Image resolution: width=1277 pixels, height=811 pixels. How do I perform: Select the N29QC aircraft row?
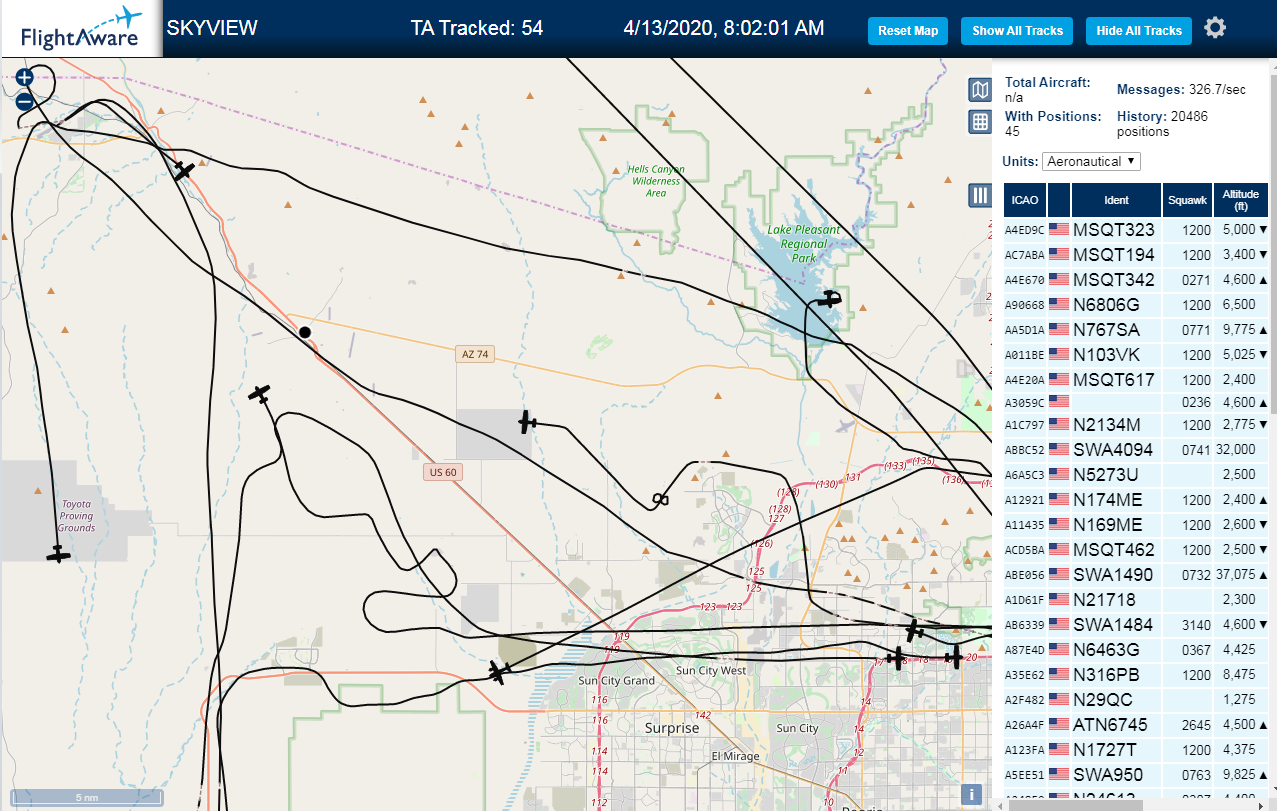[1137, 699]
